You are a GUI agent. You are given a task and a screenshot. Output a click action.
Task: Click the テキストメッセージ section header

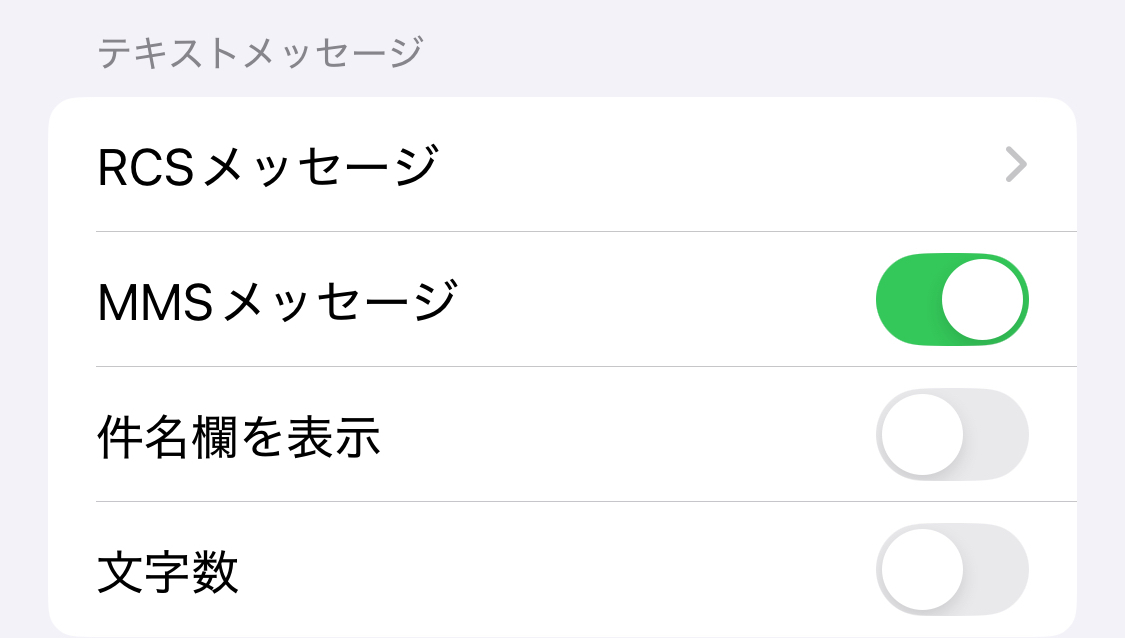coord(260,52)
